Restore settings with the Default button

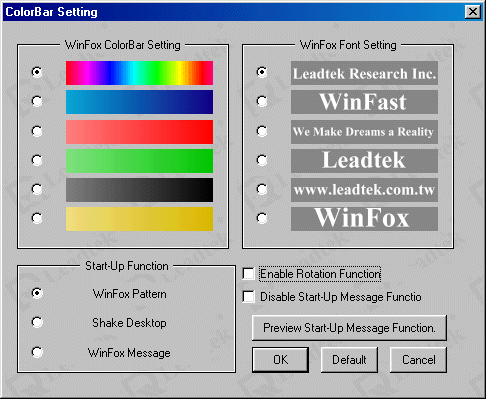click(x=349, y=360)
